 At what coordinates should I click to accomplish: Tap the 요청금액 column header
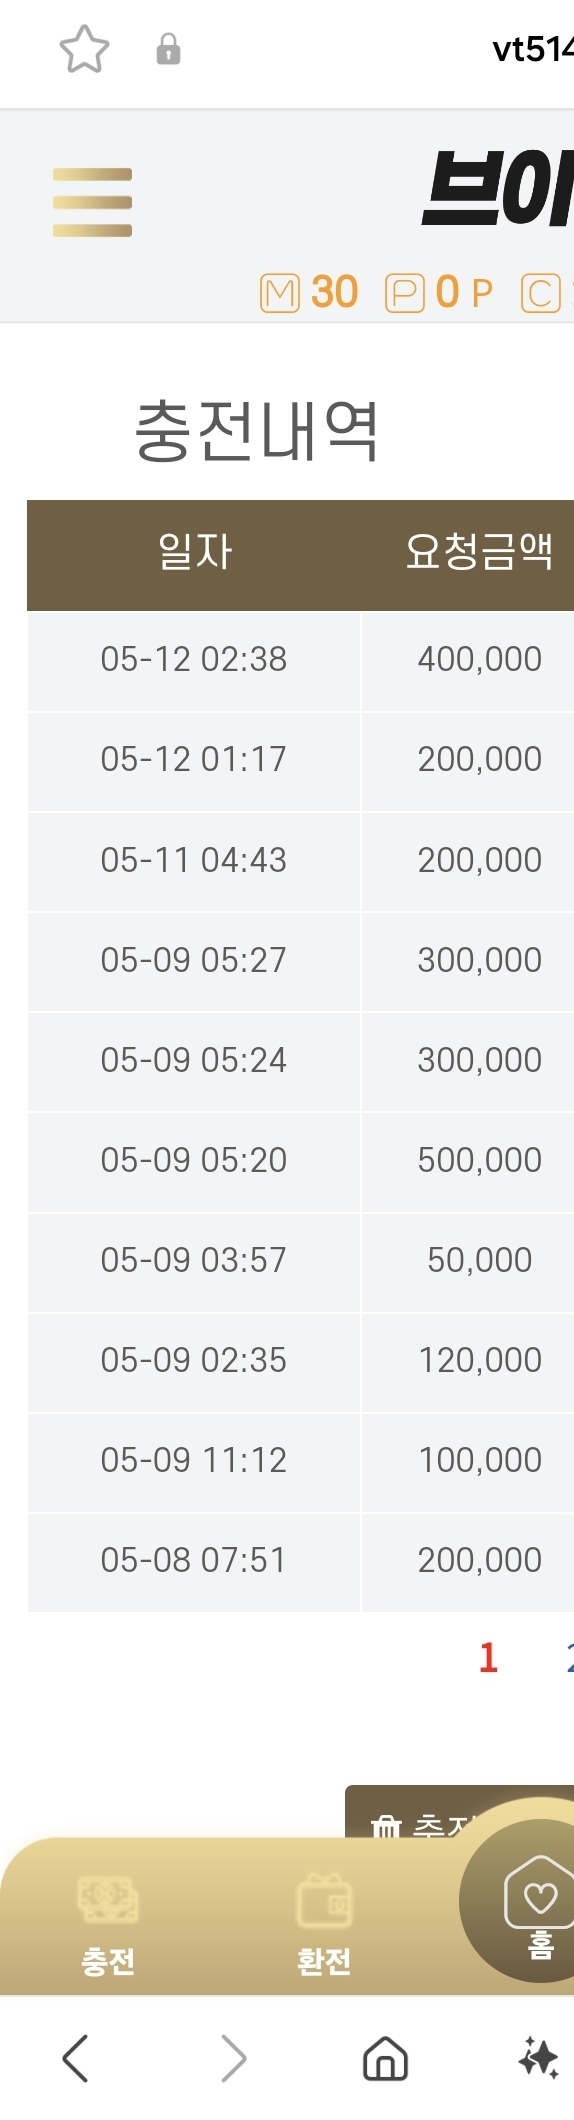tap(478, 551)
